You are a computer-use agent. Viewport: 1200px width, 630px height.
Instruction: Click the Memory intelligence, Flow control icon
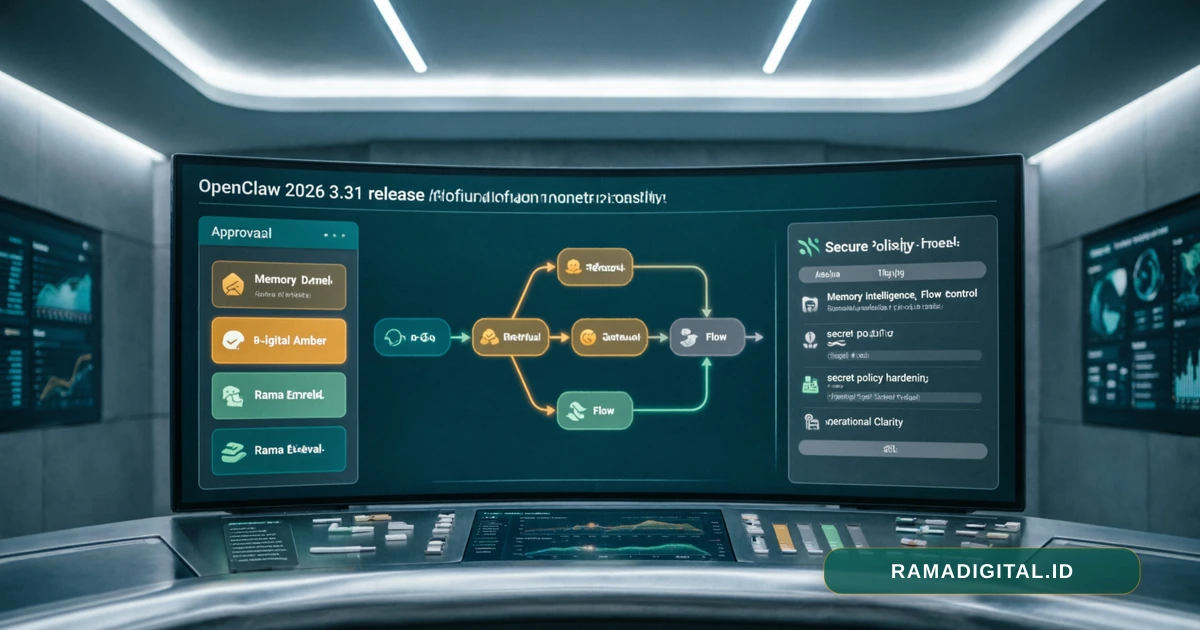tap(810, 301)
